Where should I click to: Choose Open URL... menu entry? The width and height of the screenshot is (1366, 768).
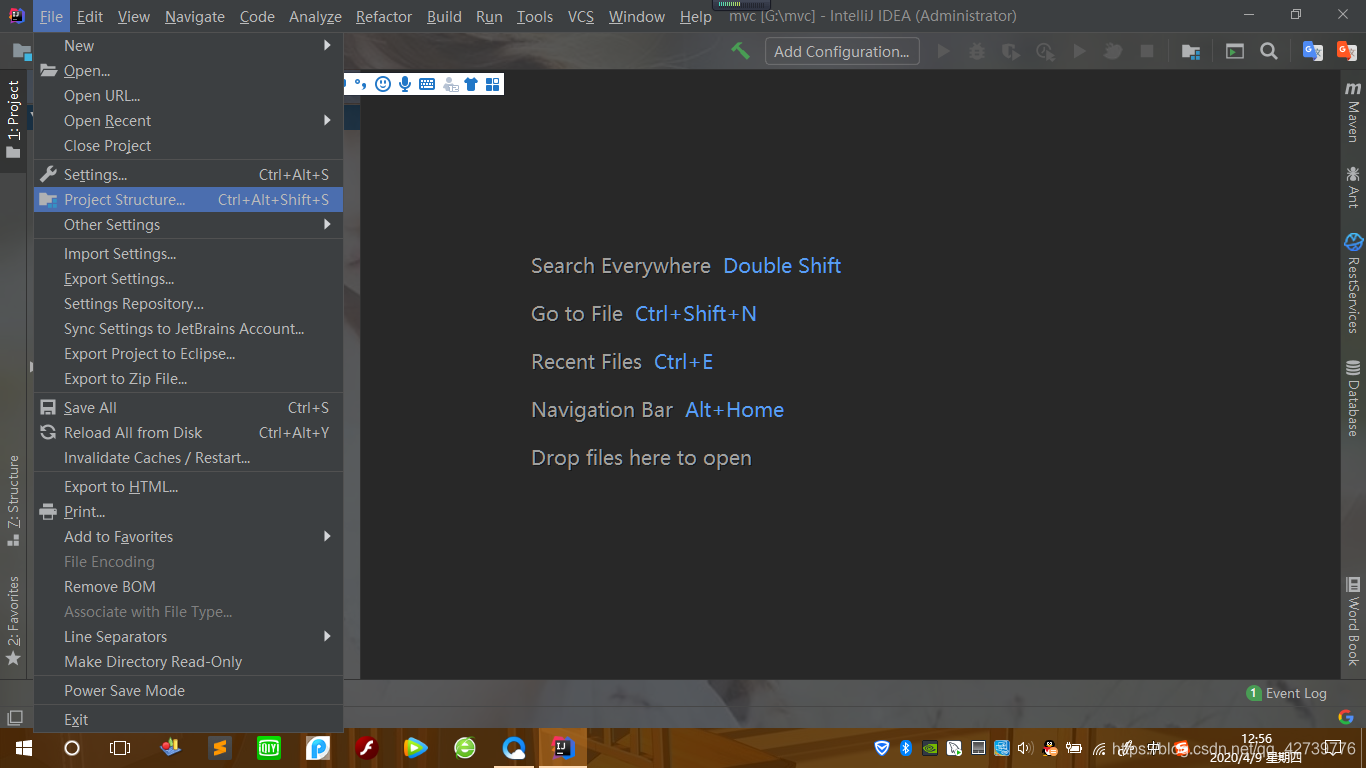[x=188, y=95]
